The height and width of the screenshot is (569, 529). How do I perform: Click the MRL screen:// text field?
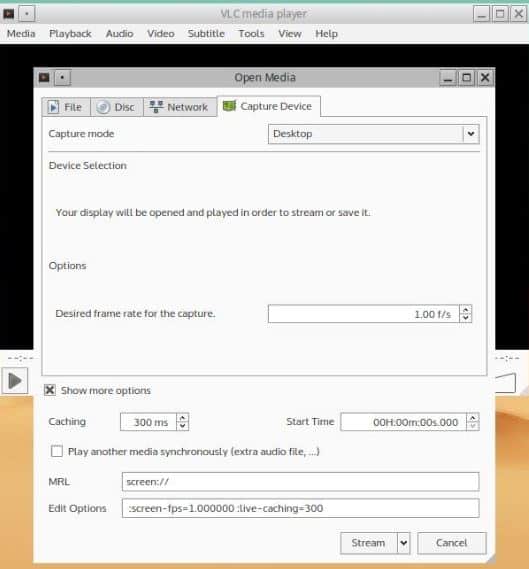click(300, 482)
